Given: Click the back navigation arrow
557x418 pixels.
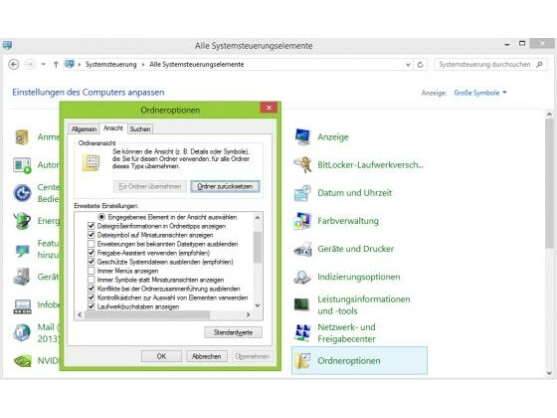Looking at the screenshot, I should click(14, 65).
